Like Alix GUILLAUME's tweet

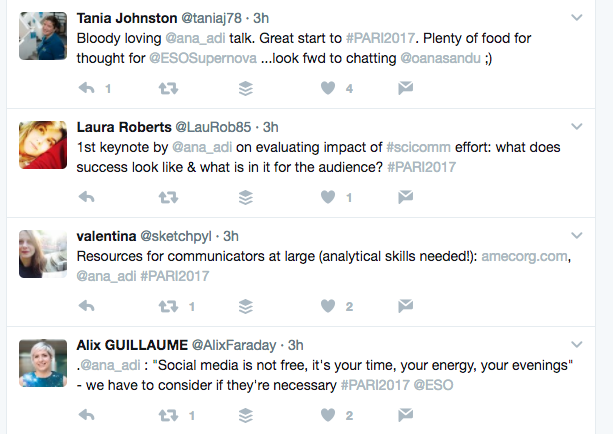[x=326, y=414]
